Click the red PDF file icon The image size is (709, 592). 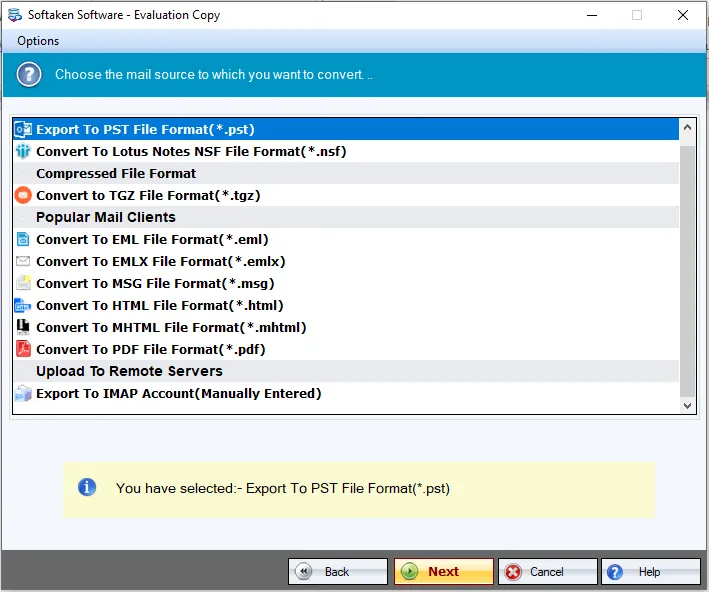point(23,349)
